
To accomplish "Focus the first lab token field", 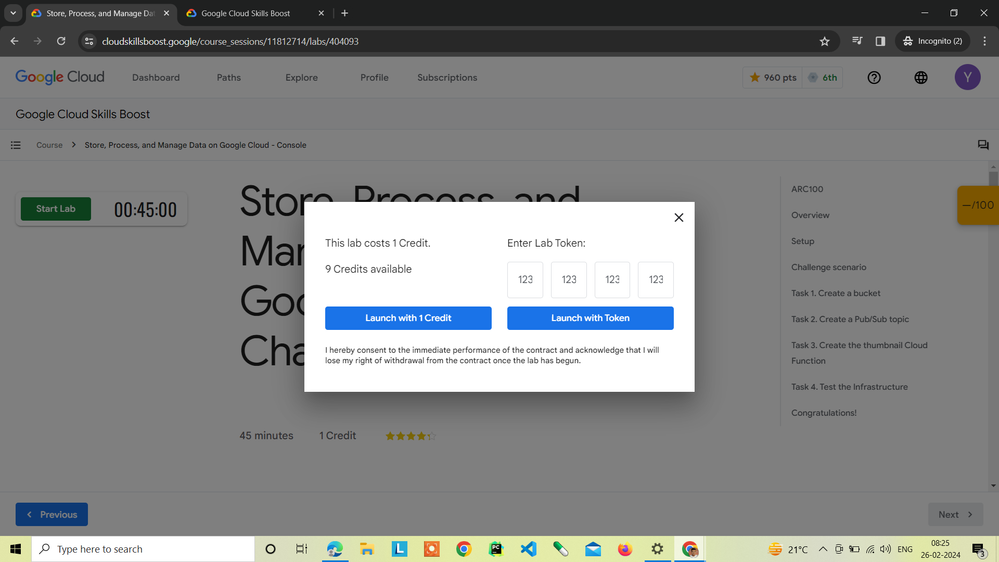I will [525, 280].
